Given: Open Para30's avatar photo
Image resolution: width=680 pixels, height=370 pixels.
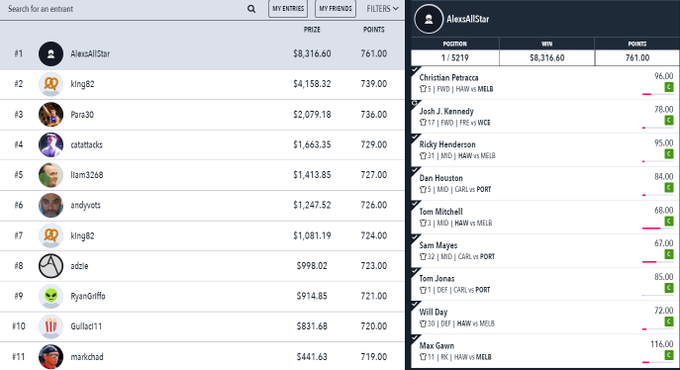Looking at the screenshot, I should (x=51, y=115).
